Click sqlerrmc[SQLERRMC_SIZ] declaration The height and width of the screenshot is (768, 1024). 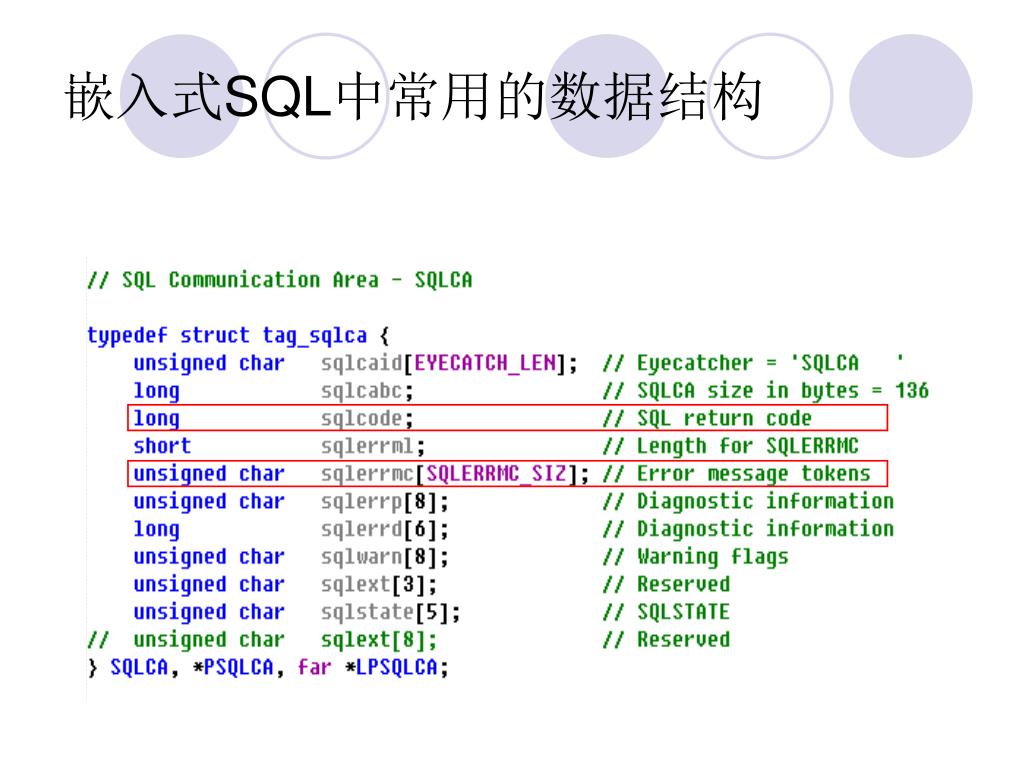coord(455,473)
